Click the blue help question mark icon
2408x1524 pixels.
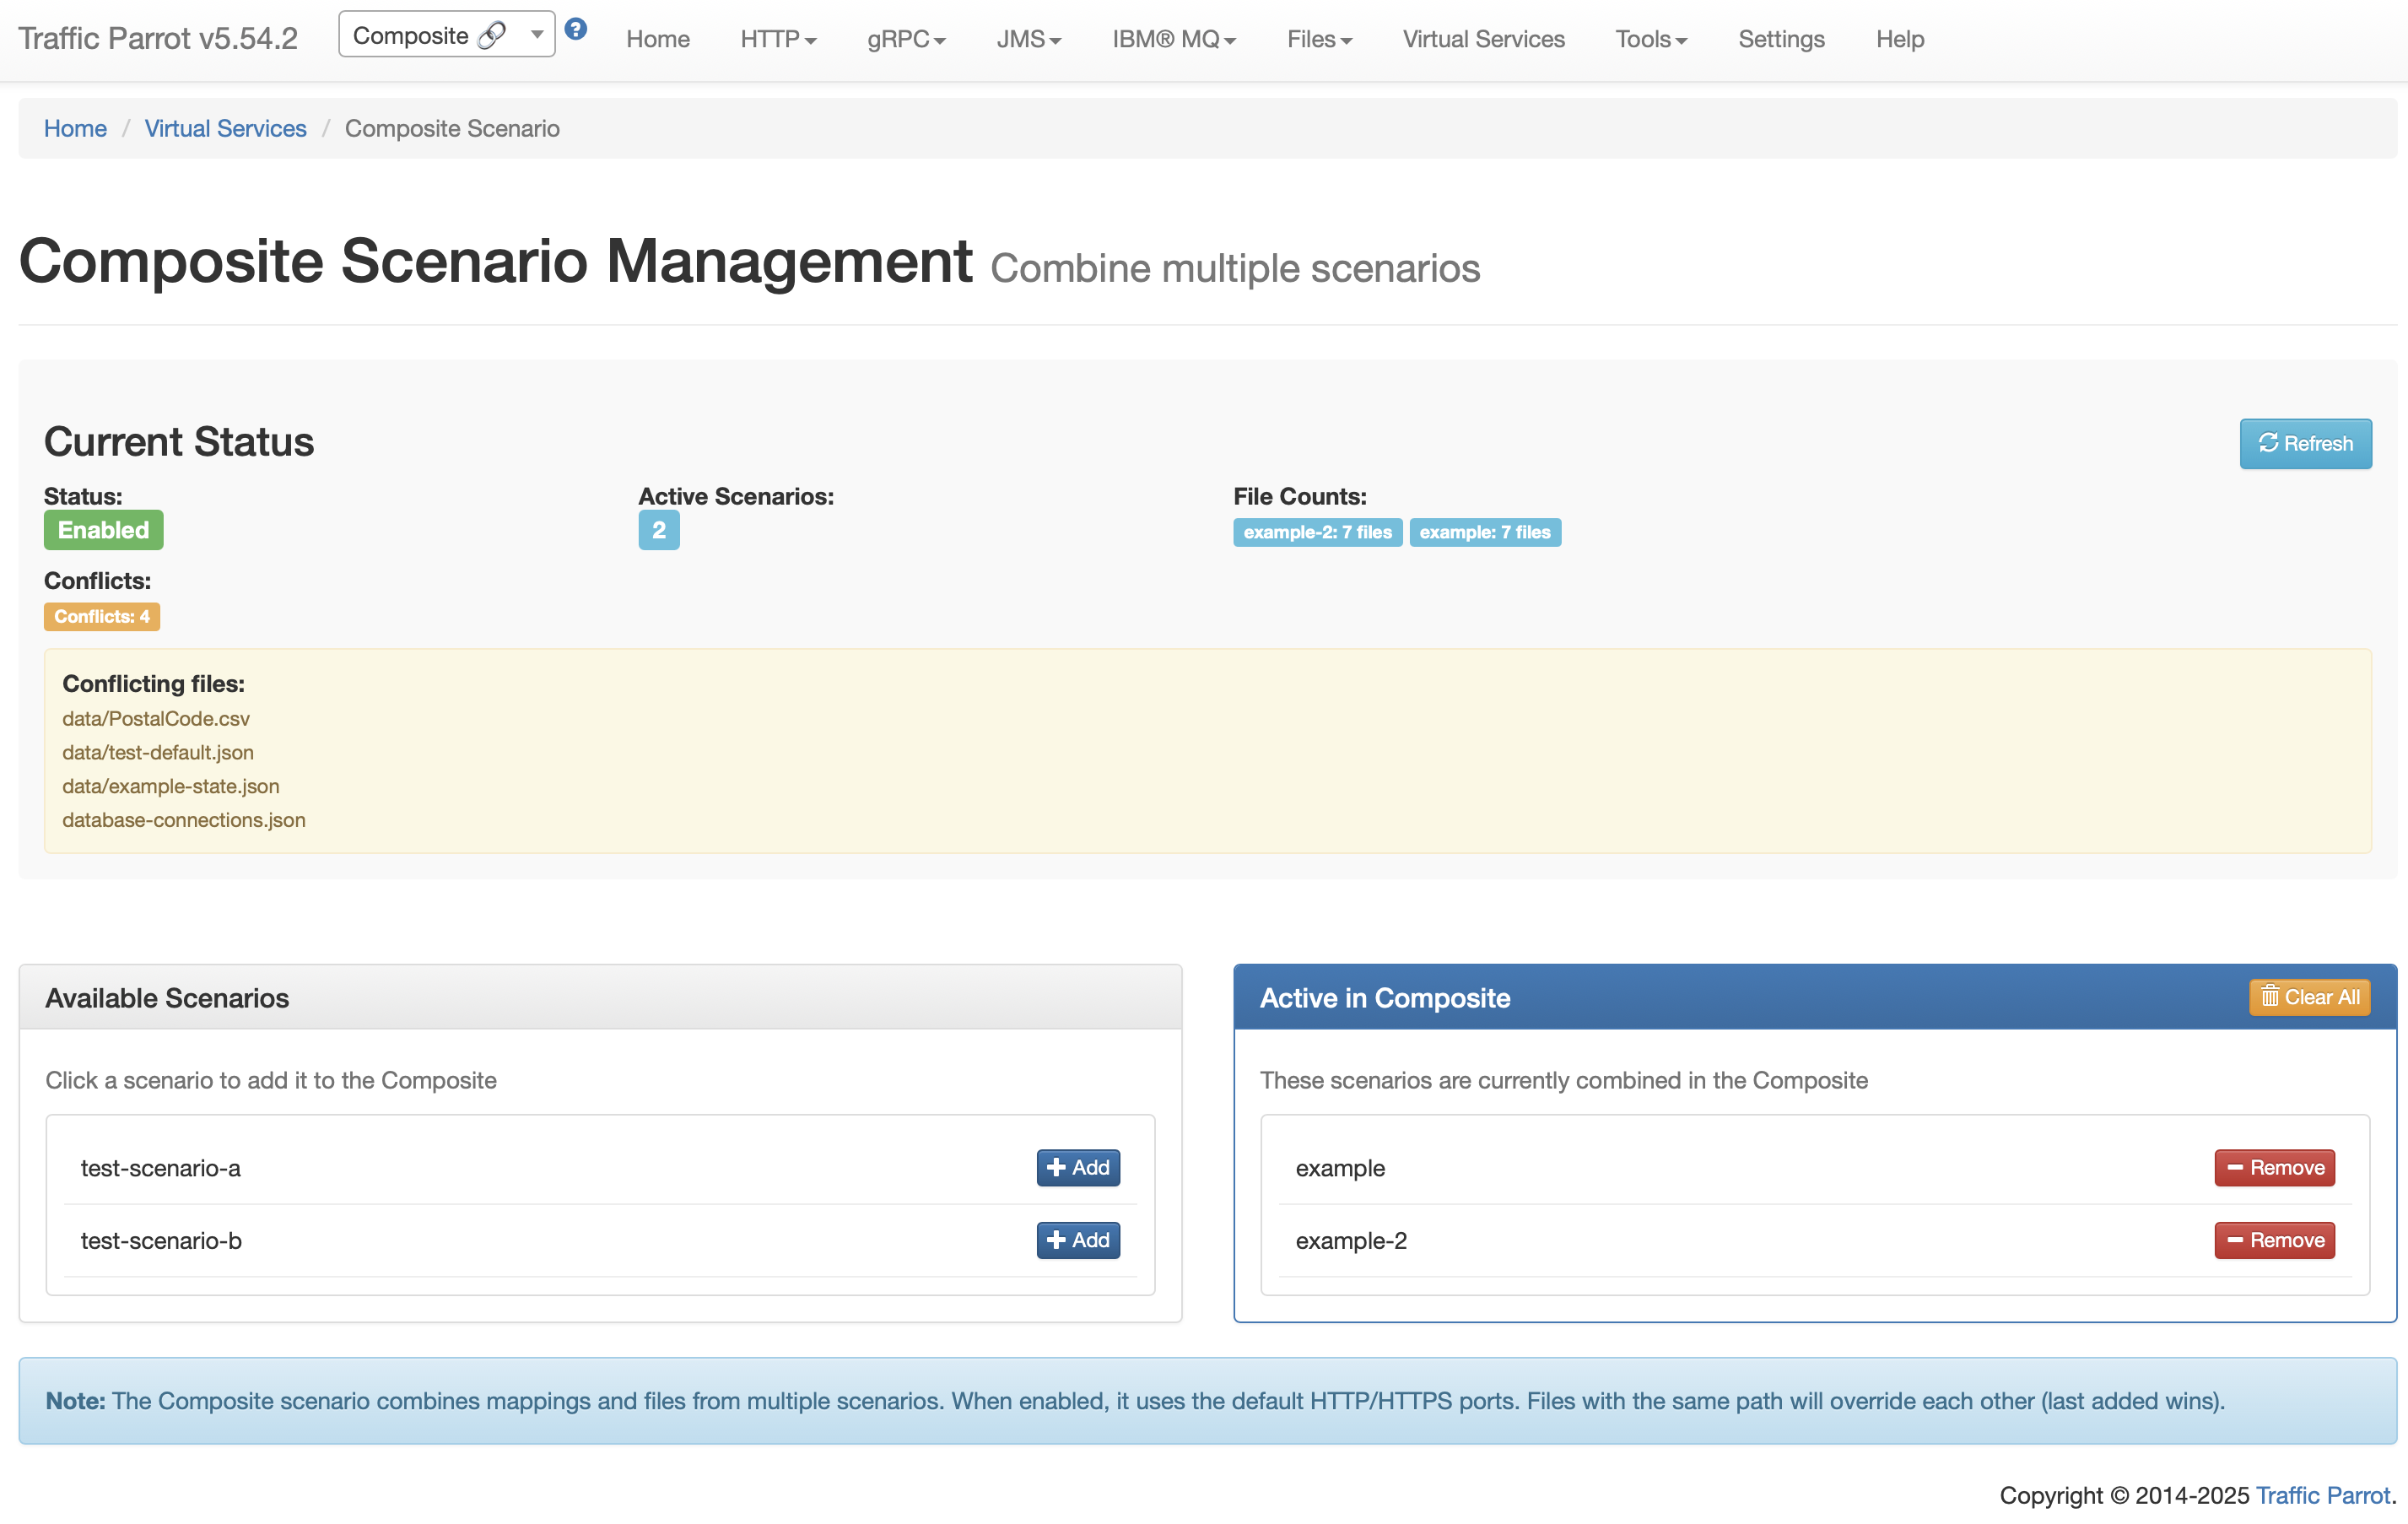point(575,29)
